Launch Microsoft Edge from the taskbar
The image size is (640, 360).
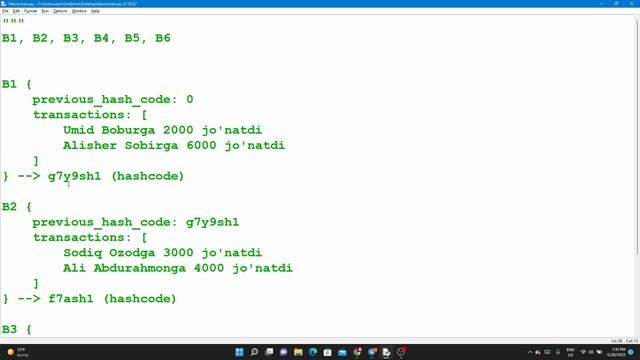[313, 352]
